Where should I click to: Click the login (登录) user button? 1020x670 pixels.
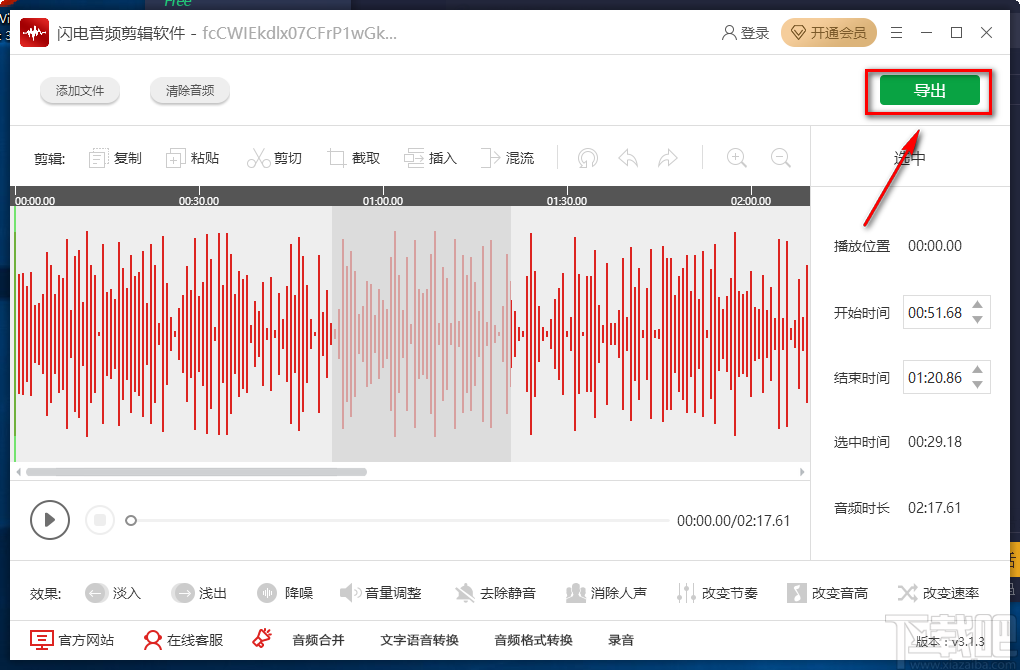click(x=745, y=33)
